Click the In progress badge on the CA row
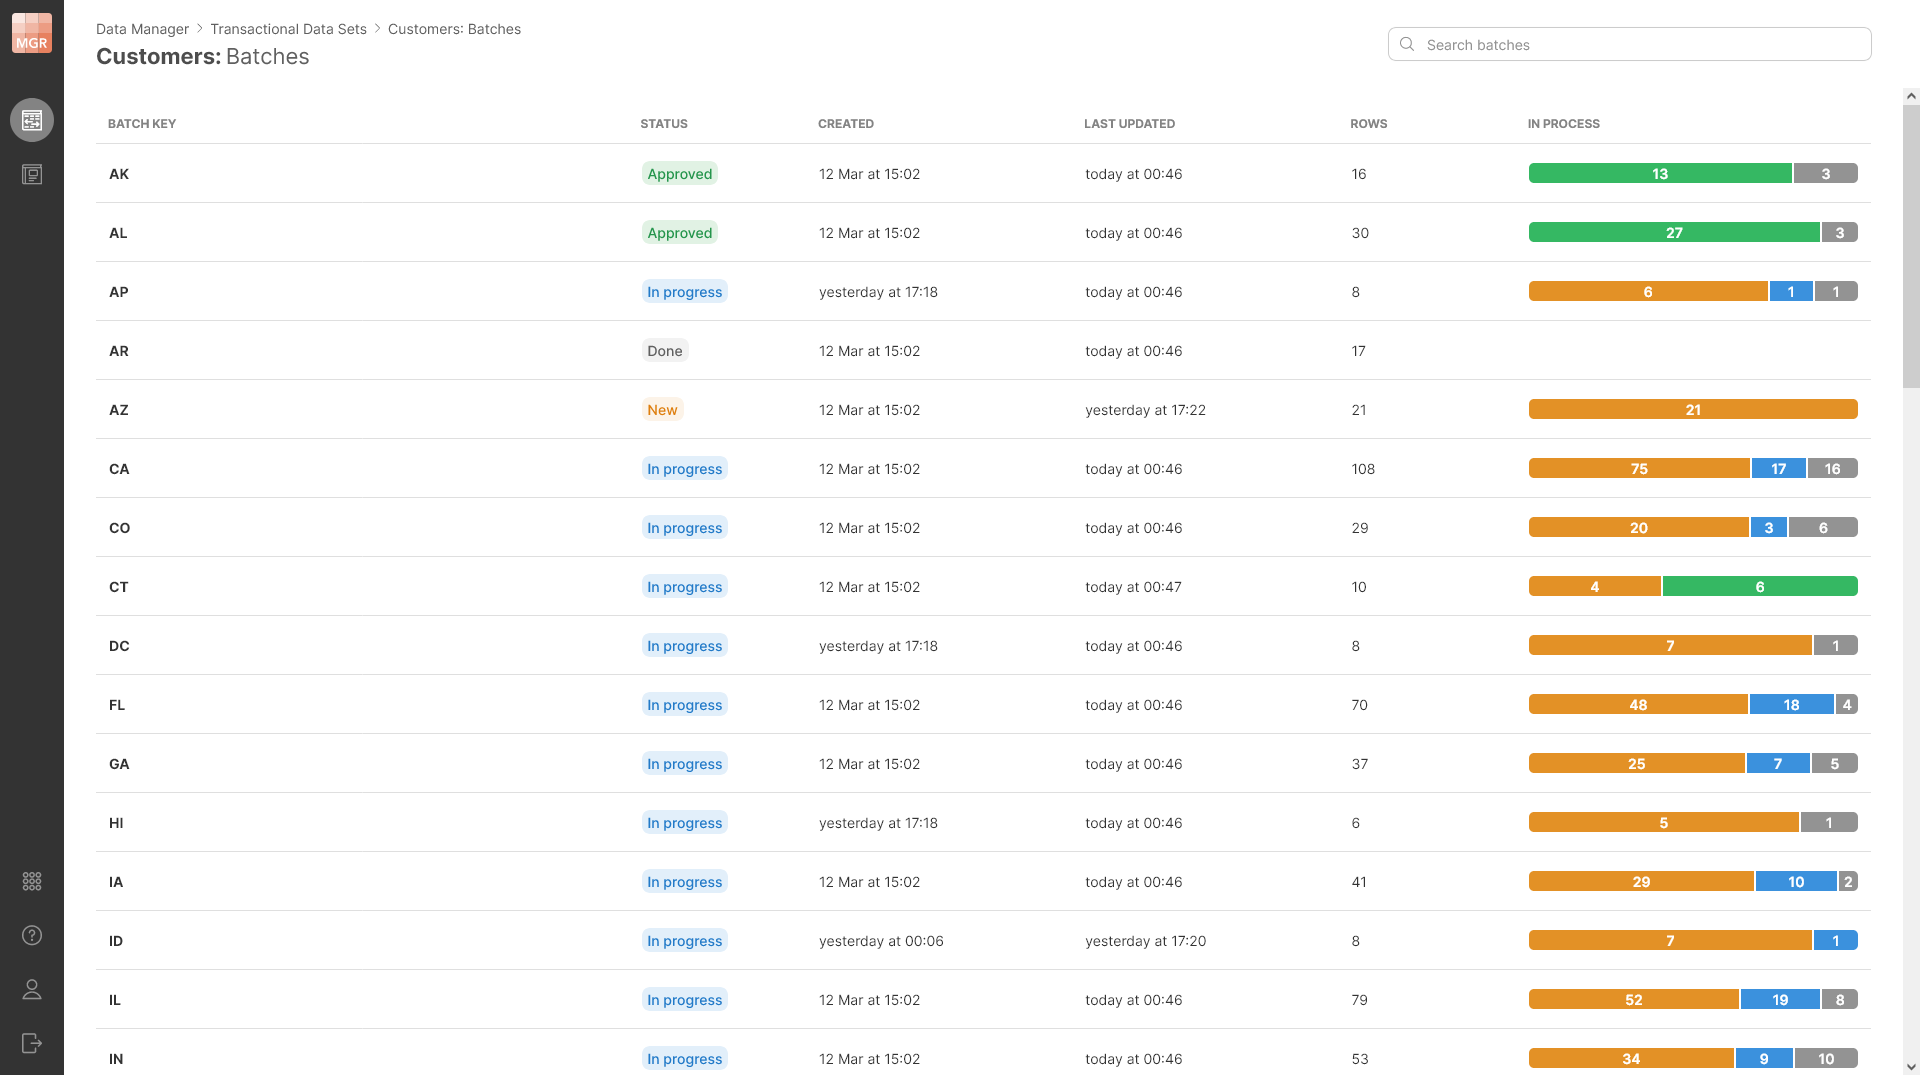Screen dimensions: 1920x1075 (684, 468)
